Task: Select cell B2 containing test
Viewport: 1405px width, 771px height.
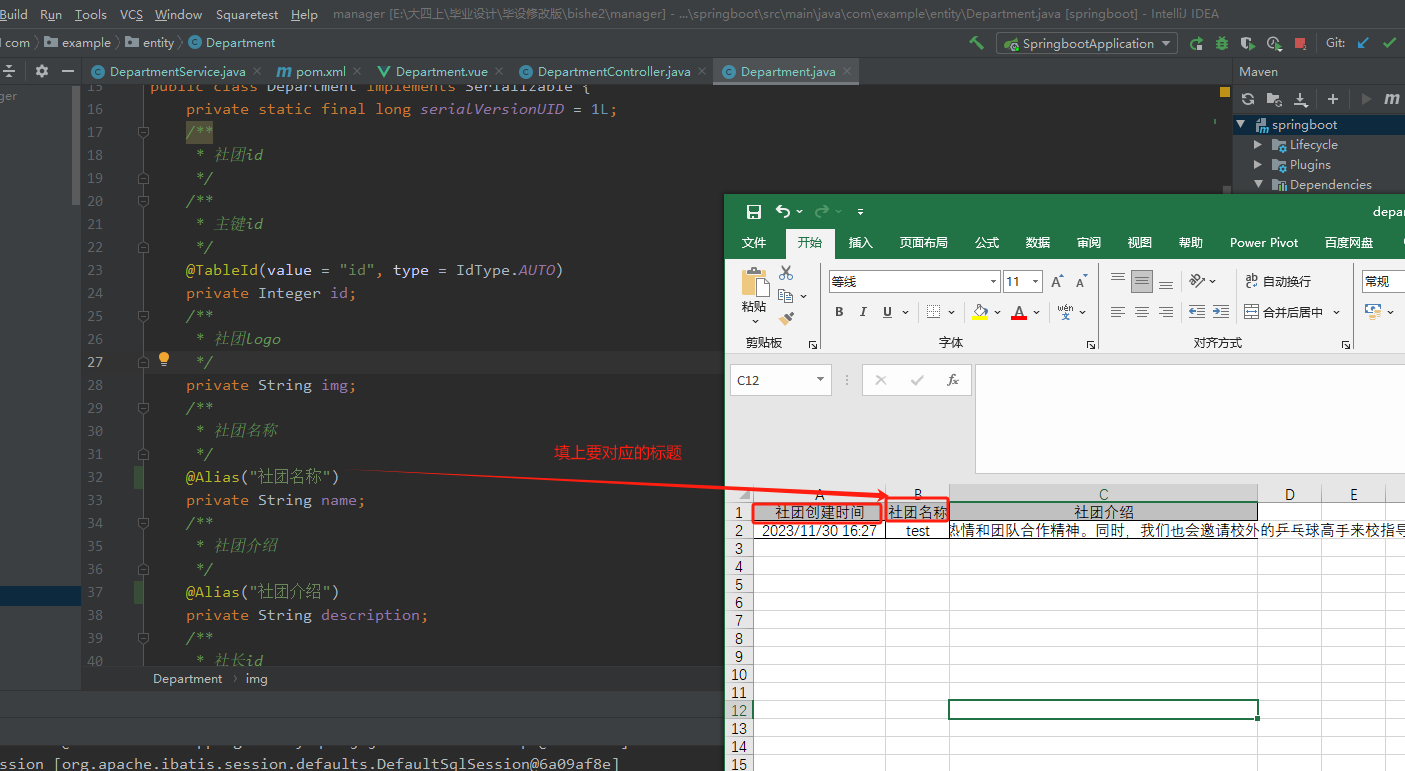Action: pyautogui.click(x=917, y=530)
